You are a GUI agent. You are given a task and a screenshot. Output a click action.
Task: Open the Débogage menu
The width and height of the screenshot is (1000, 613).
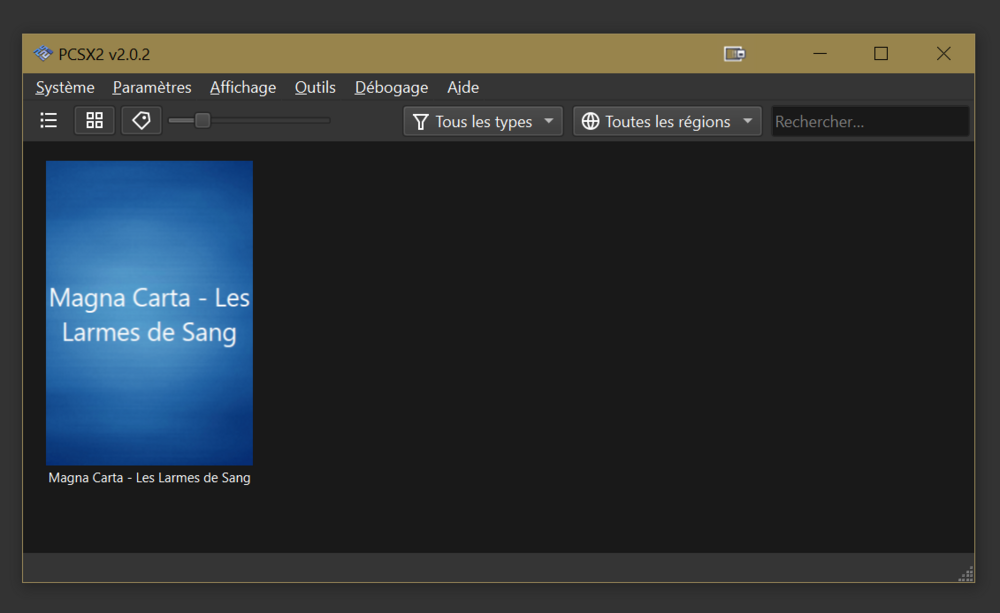[x=391, y=88]
